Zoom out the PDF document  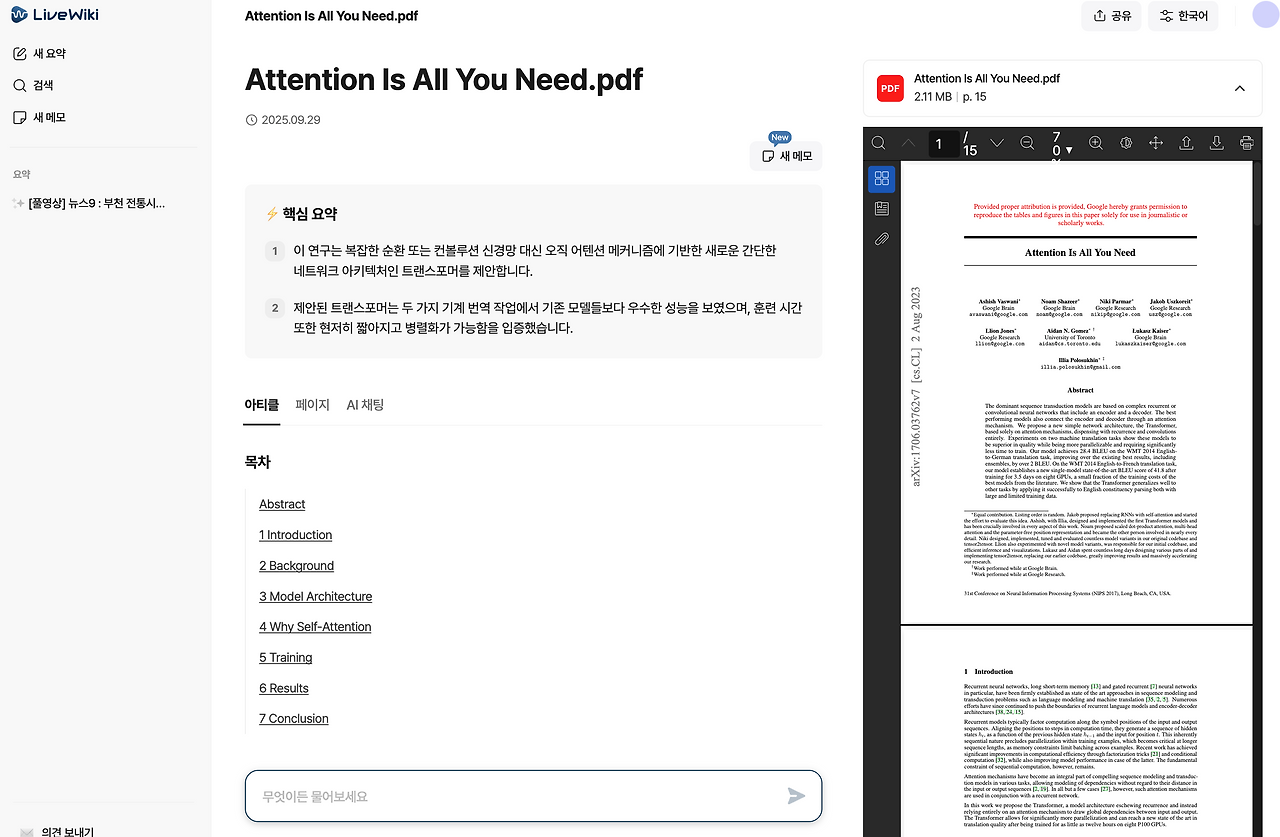(x=1027, y=143)
